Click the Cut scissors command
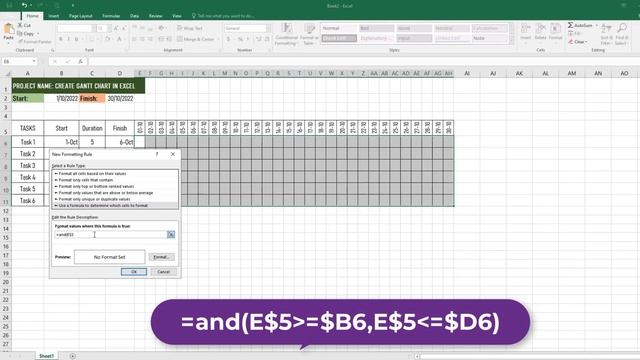The height and width of the screenshot is (360, 640). [24, 25]
